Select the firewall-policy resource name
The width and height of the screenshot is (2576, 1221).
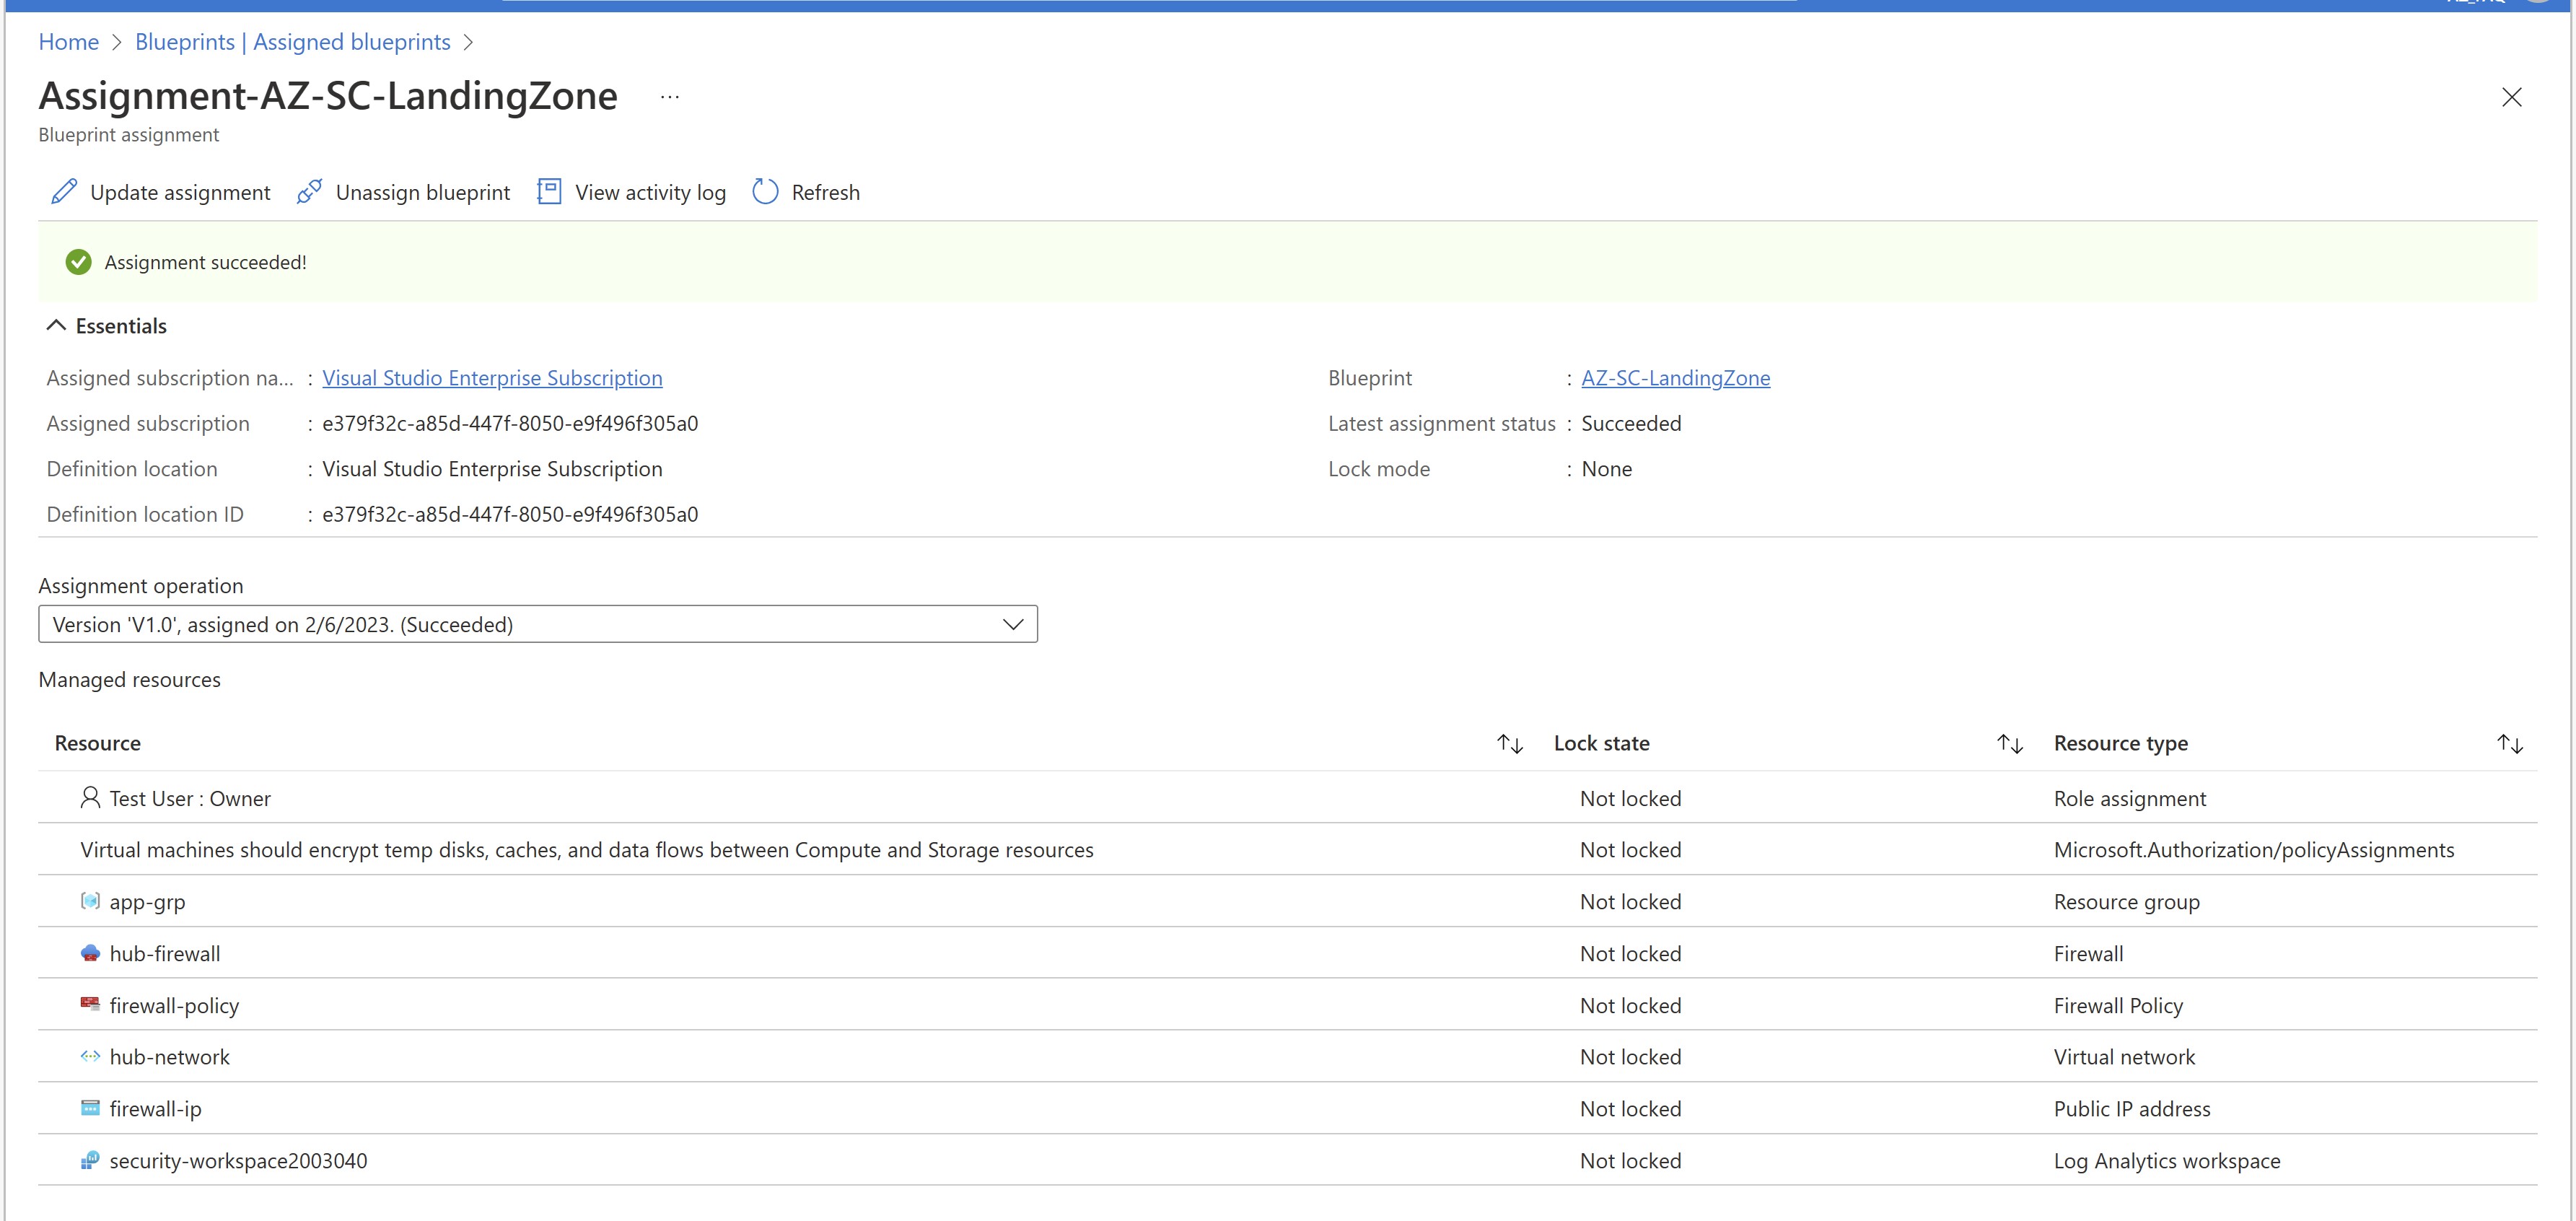174,1005
